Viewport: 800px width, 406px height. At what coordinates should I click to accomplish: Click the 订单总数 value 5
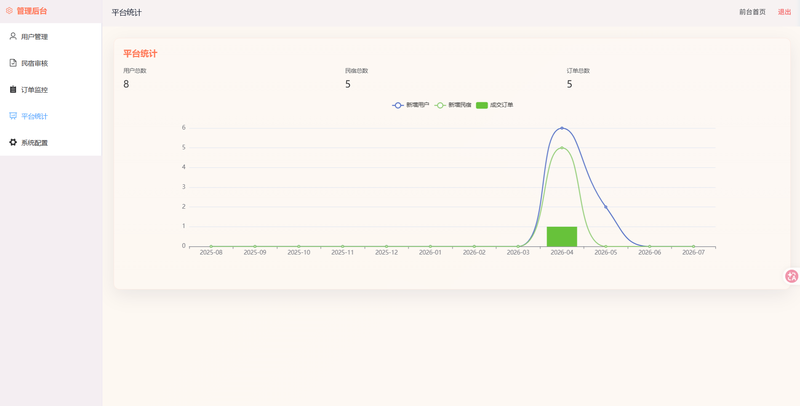point(569,84)
